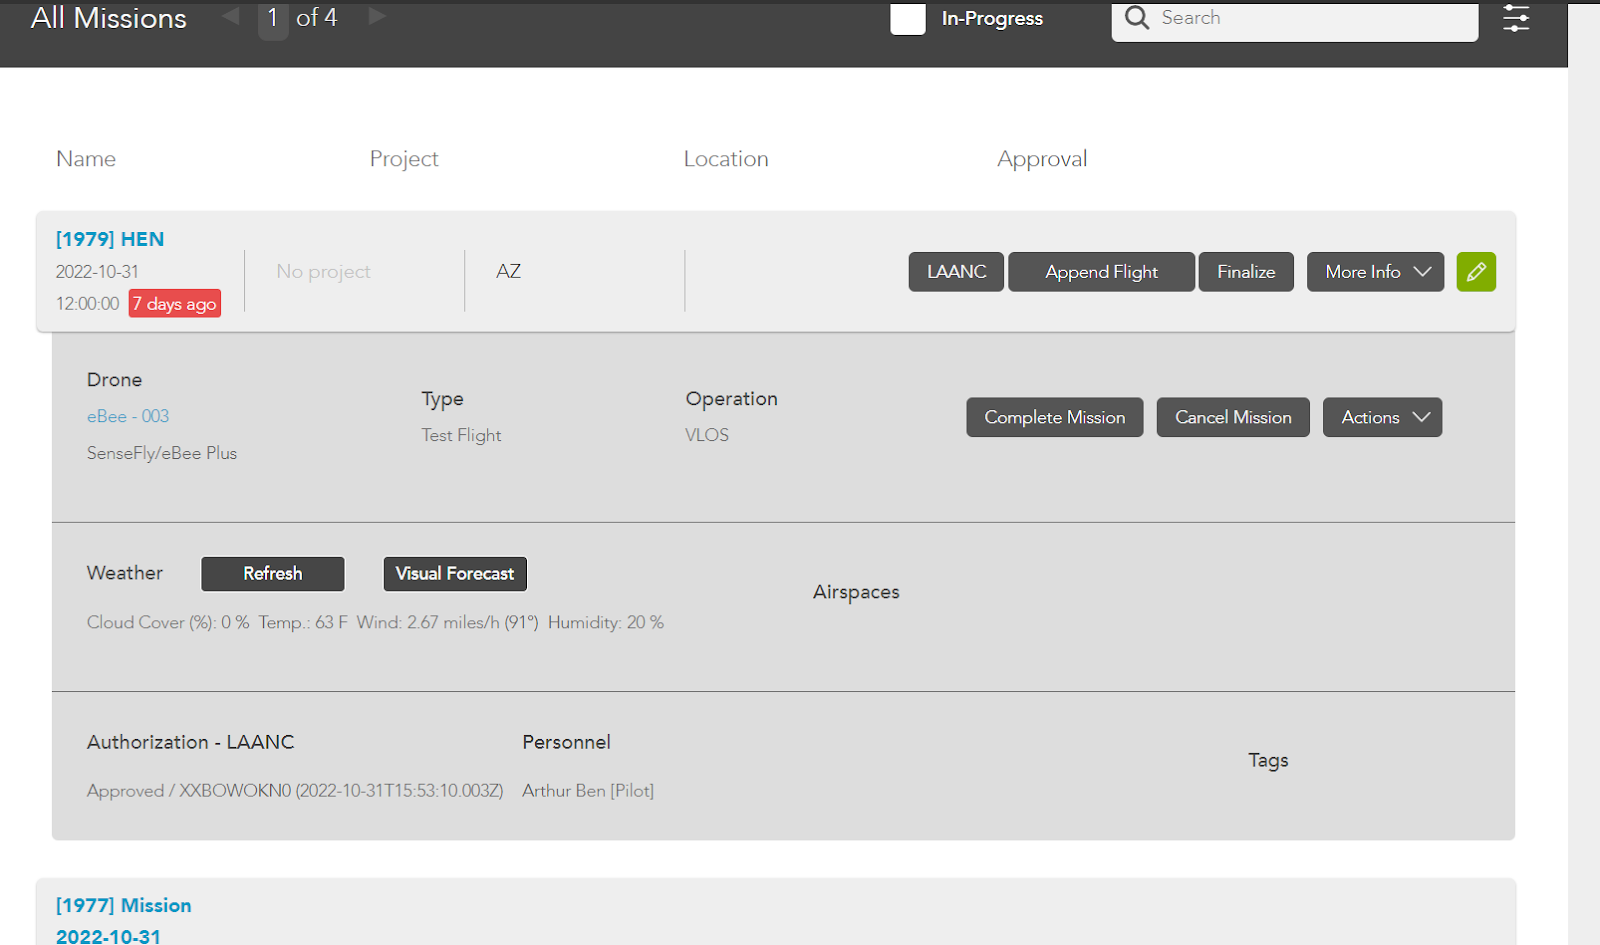Click the 'Cloud Cover (%): 0 %' reading
The height and width of the screenshot is (945, 1600).
pyautogui.click(x=168, y=623)
